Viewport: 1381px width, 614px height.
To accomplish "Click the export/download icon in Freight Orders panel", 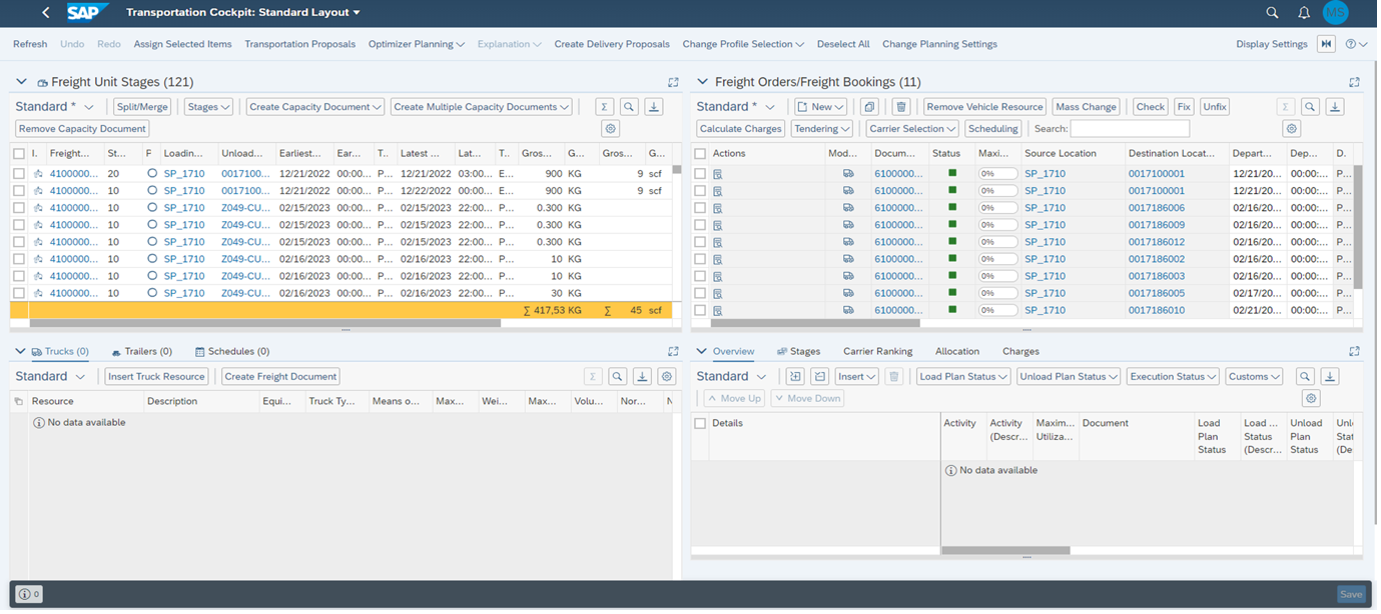I will click(x=1334, y=106).
